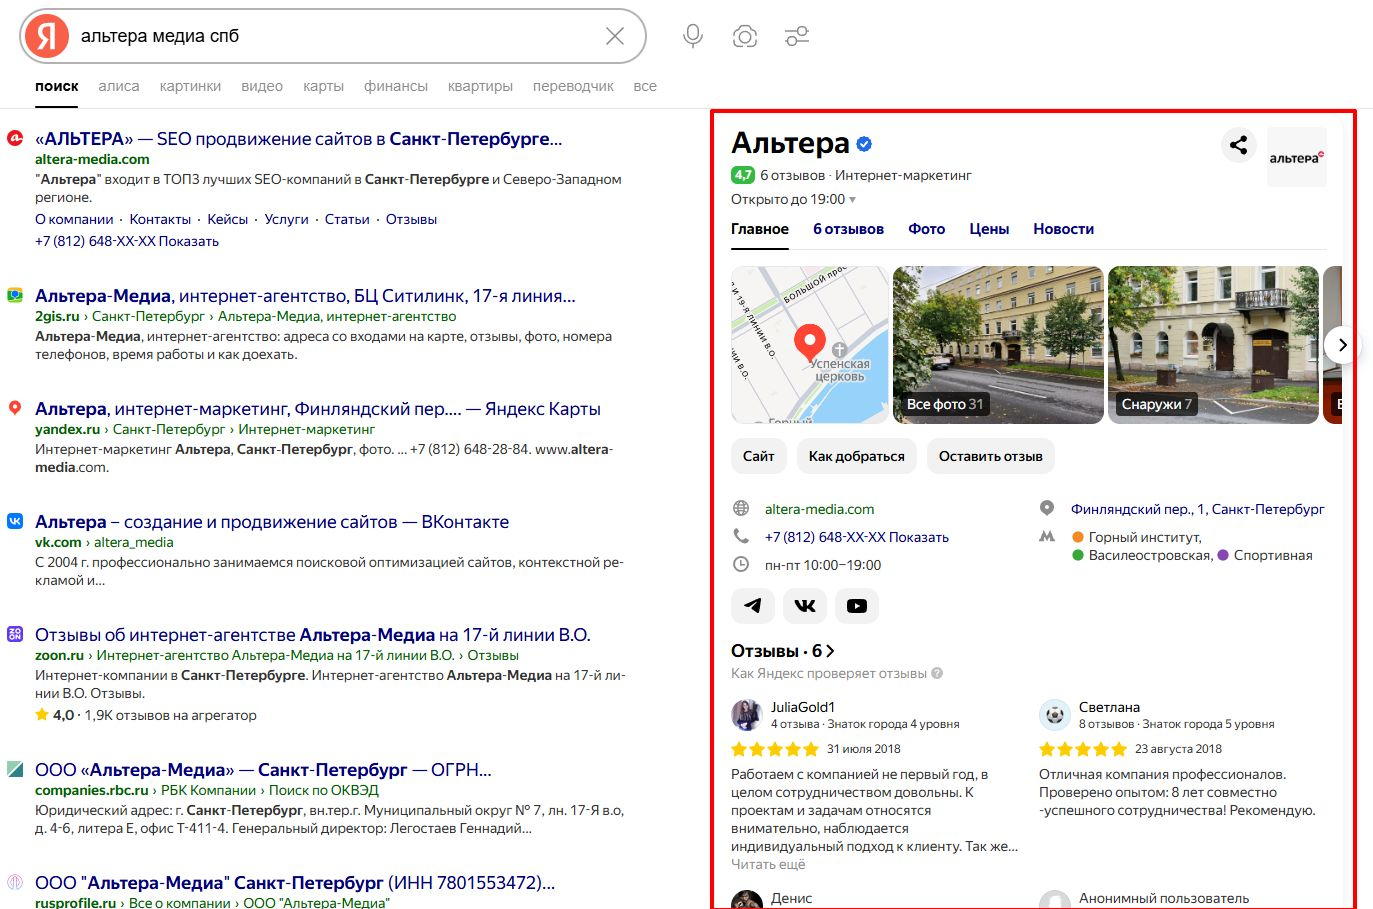Open image search camera icon
Viewport: 1373px width, 909px height.
(x=744, y=37)
